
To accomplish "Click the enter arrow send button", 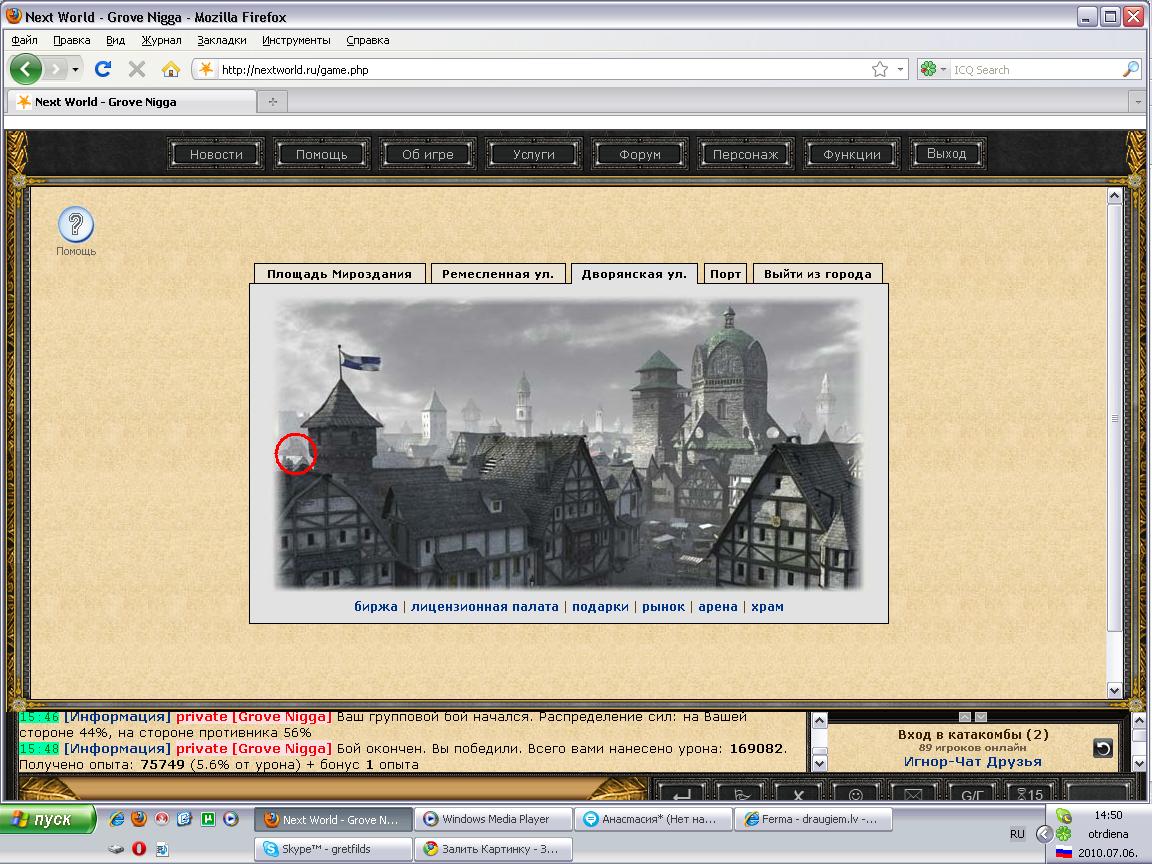I will tap(682, 794).
